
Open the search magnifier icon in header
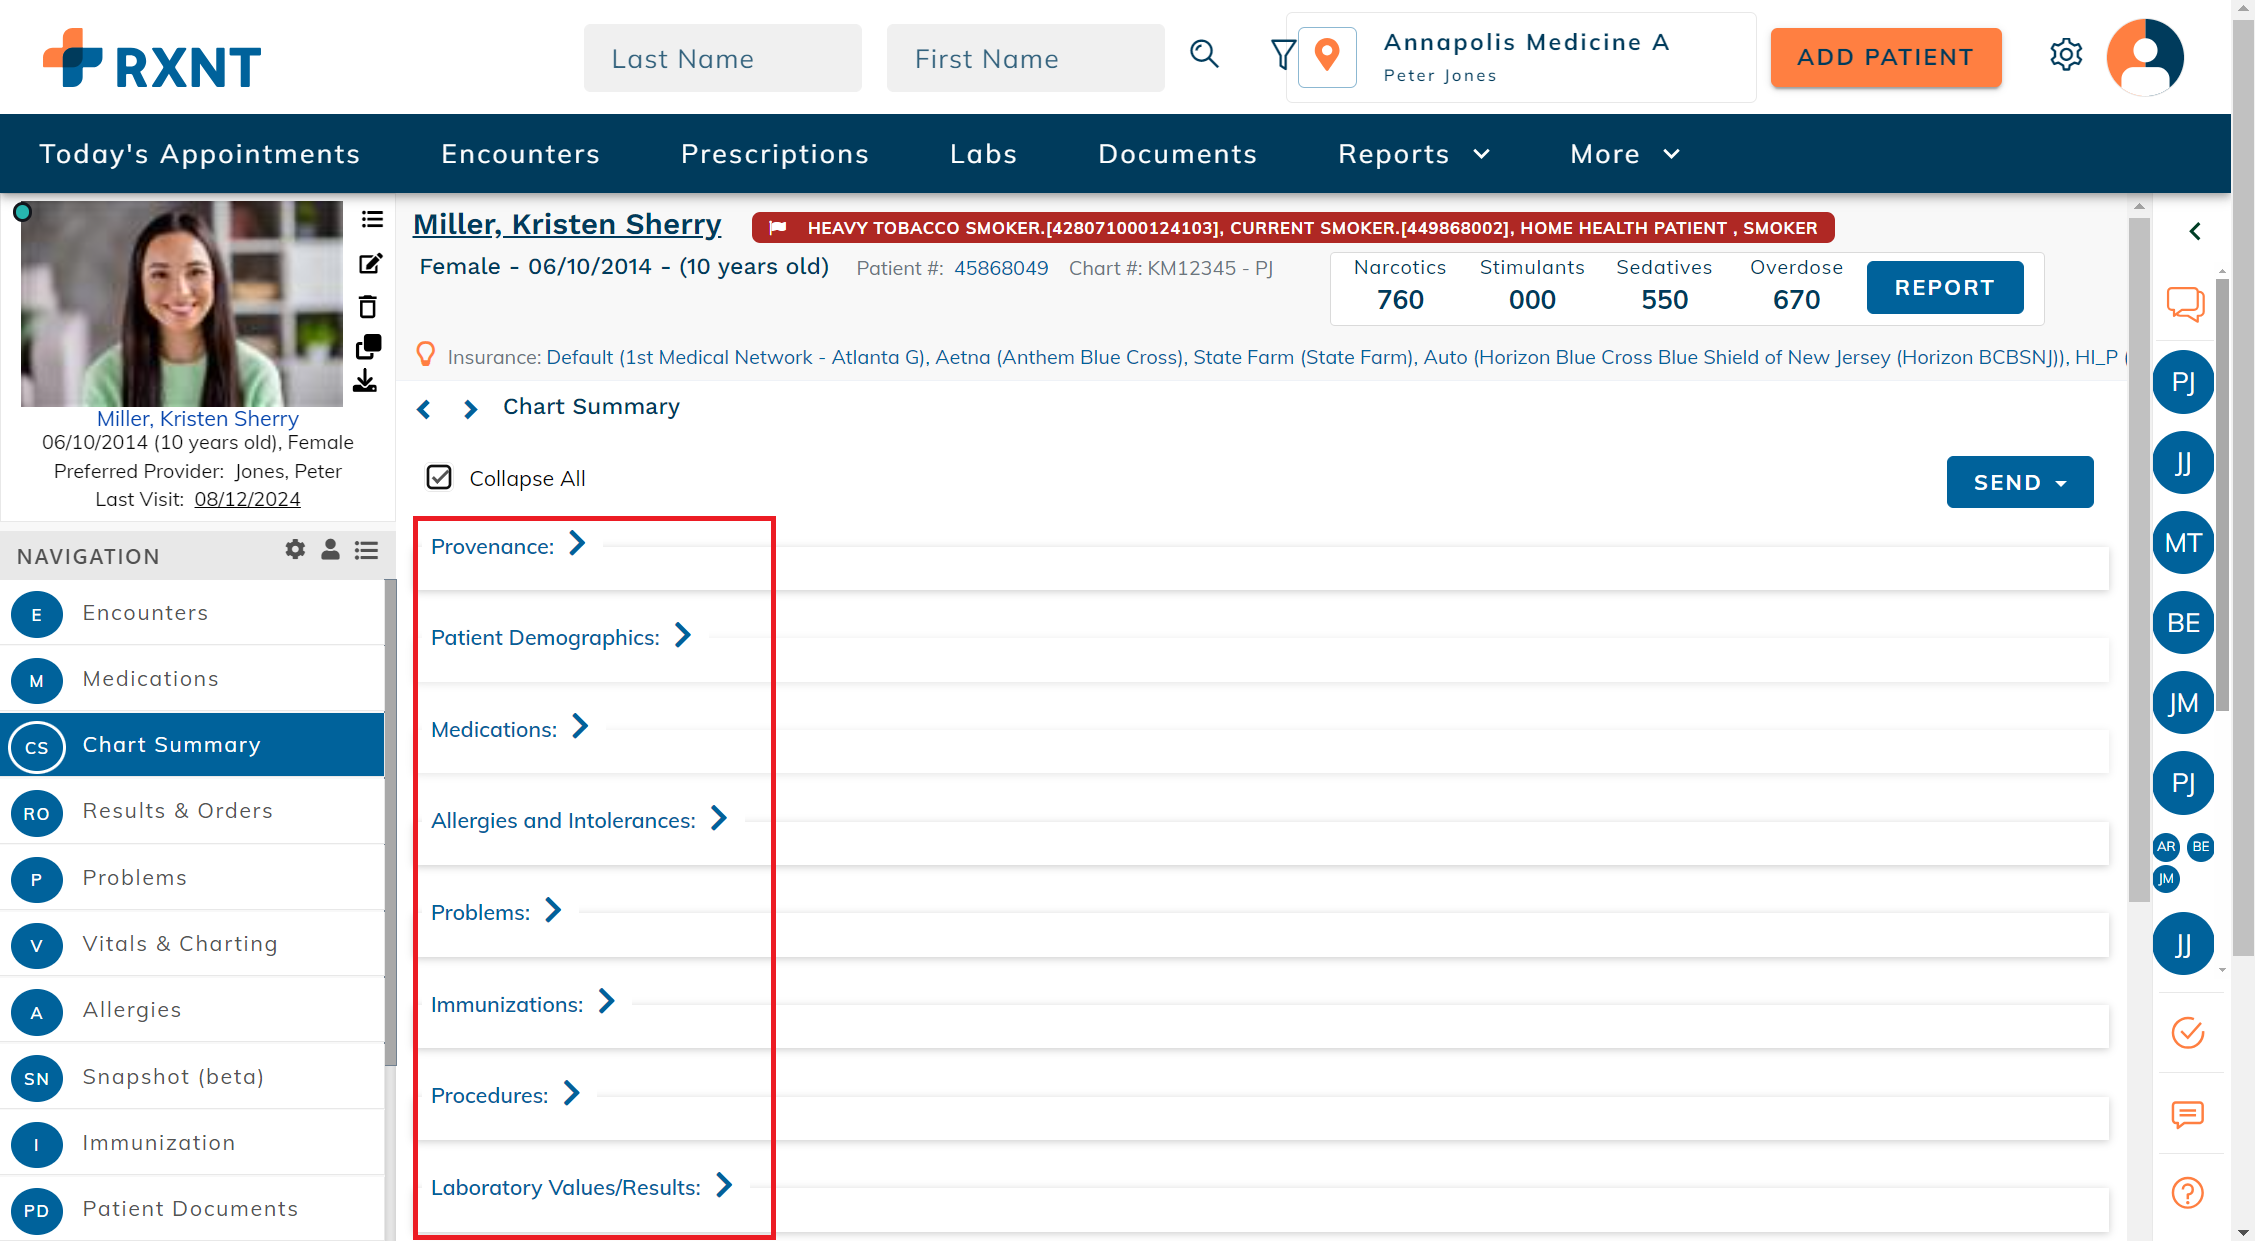click(x=1204, y=55)
